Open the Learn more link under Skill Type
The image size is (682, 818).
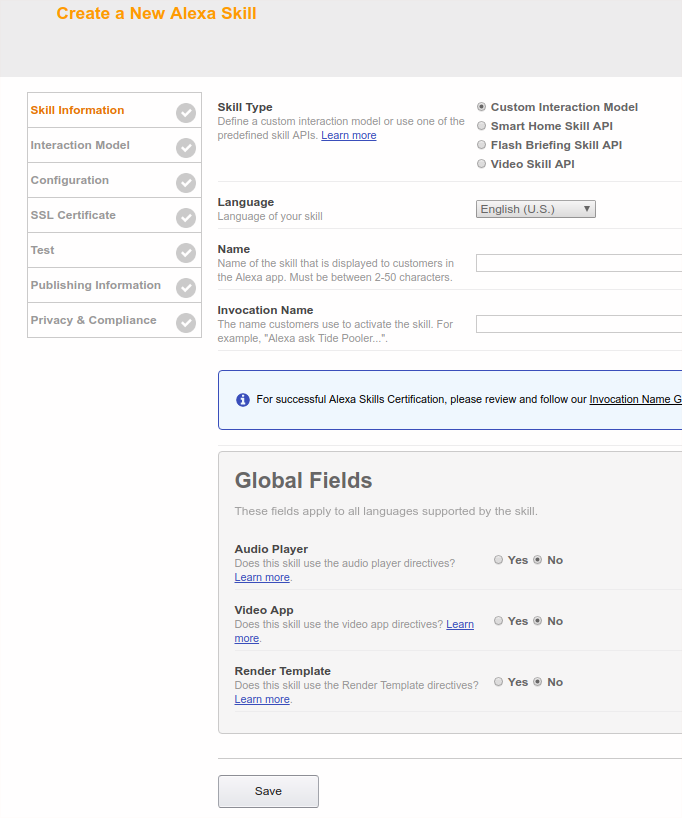pos(348,135)
